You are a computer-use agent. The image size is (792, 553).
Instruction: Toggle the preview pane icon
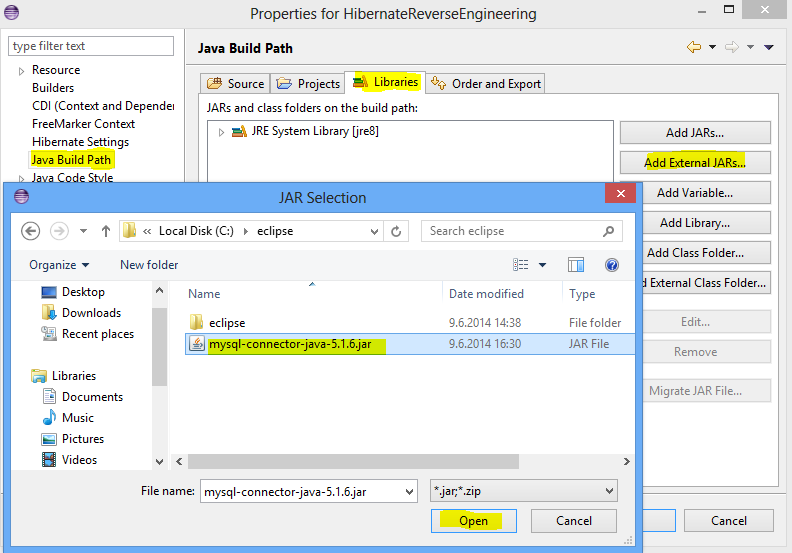coord(576,265)
